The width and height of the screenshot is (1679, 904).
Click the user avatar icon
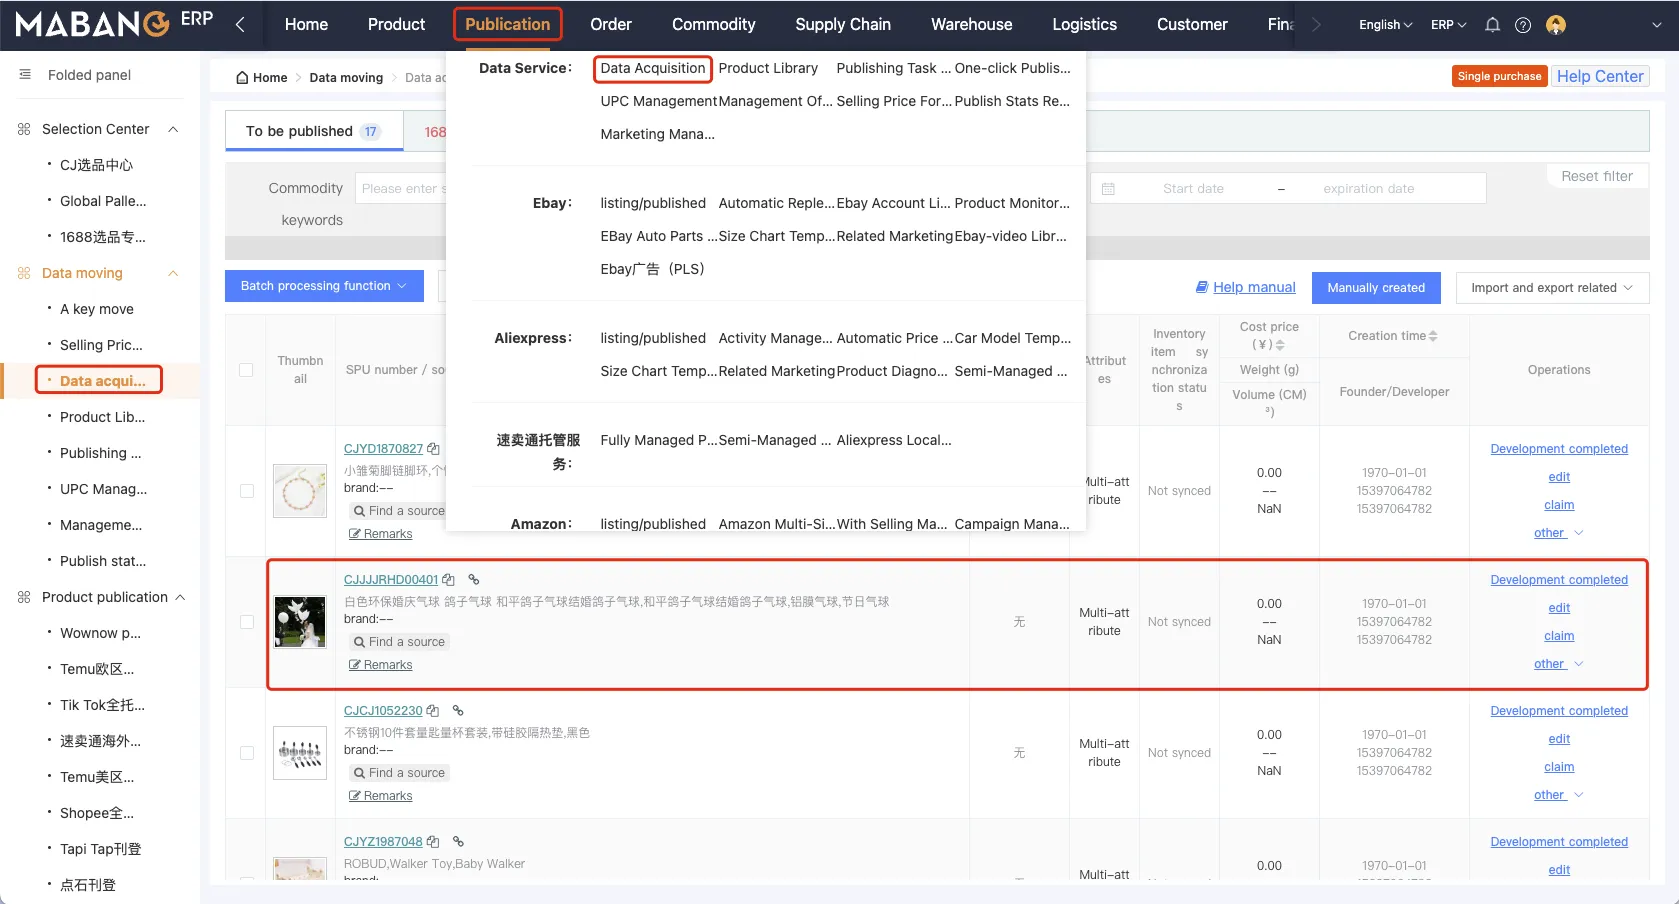point(1555,25)
